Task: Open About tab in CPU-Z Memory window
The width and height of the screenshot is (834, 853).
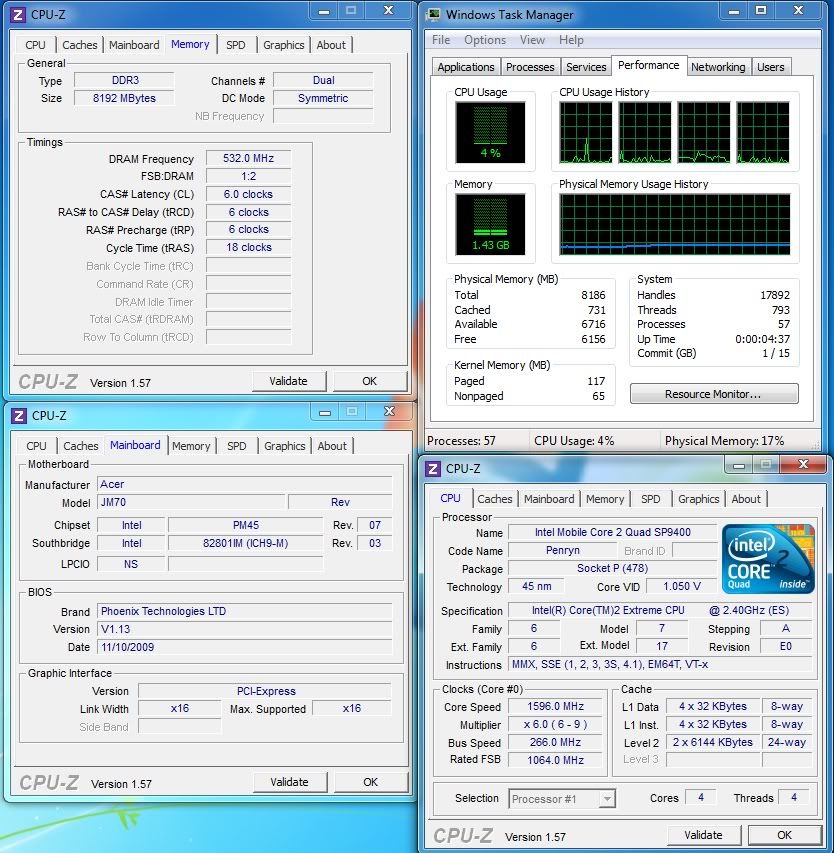Action: pos(331,45)
